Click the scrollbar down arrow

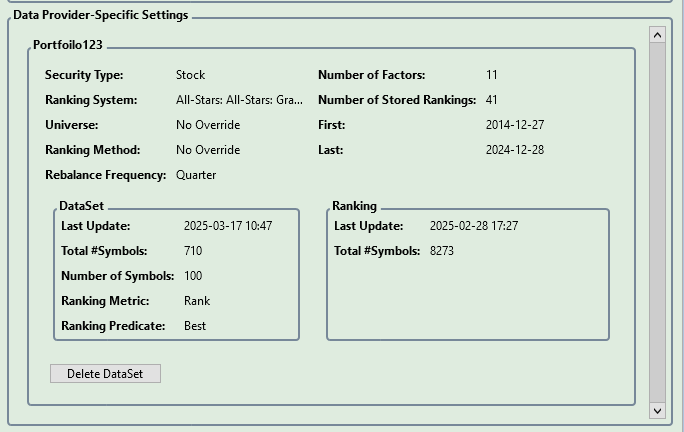click(x=657, y=410)
